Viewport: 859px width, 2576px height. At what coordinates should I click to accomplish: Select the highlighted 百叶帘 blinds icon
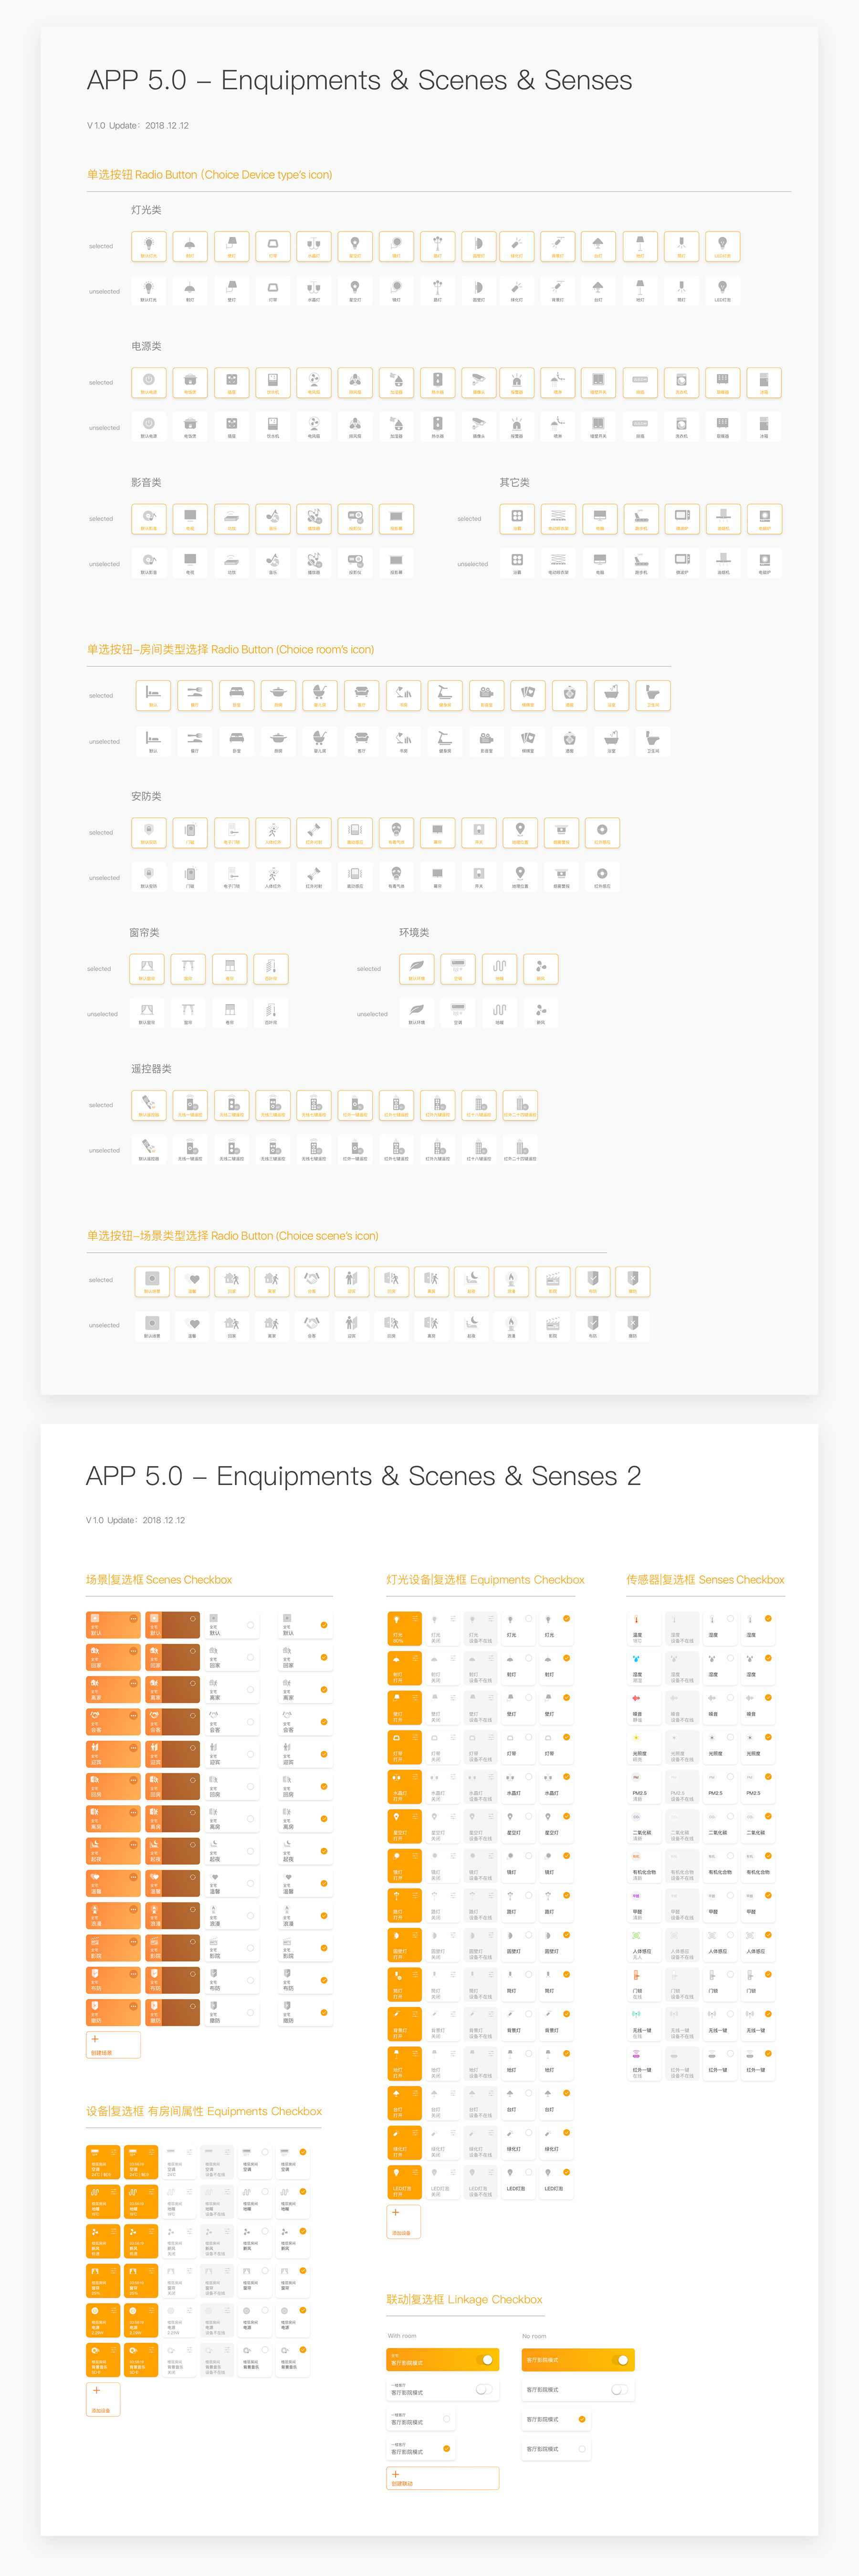tap(271, 968)
